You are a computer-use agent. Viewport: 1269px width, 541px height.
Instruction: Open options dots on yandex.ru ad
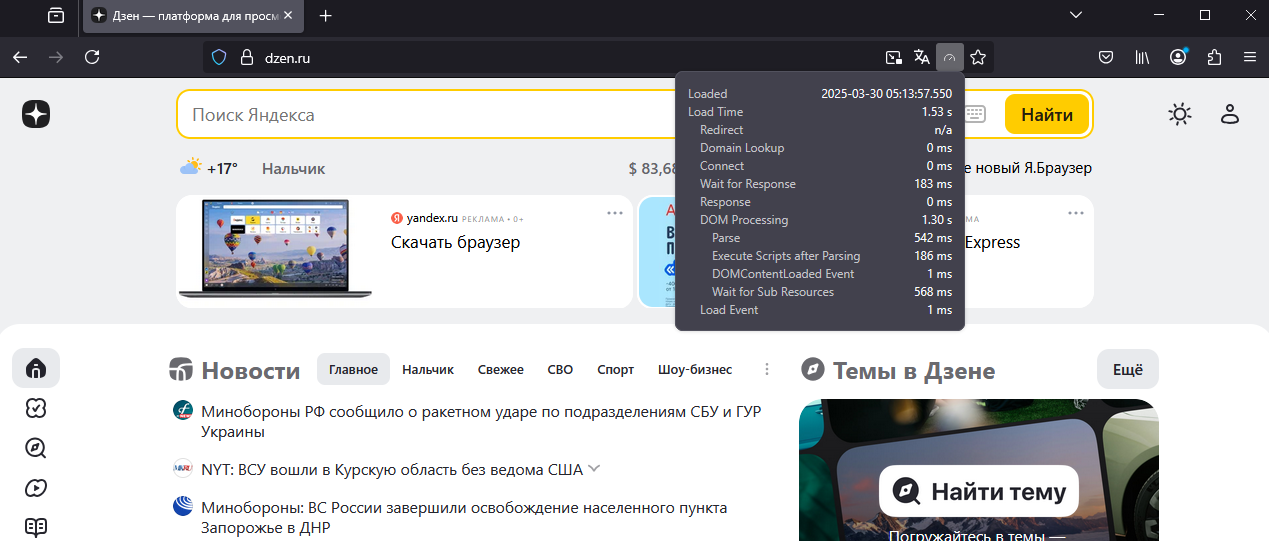pyautogui.click(x=615, y=213)
